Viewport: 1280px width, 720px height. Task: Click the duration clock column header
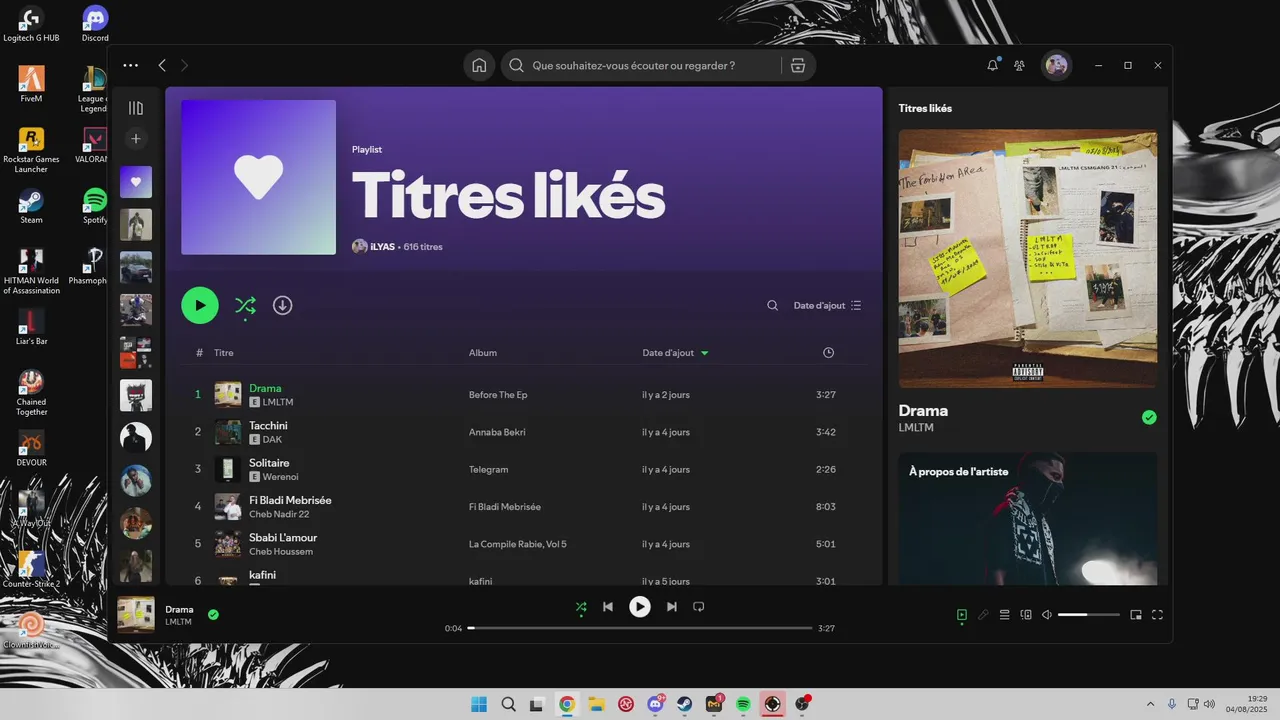(x=828, y=353)
